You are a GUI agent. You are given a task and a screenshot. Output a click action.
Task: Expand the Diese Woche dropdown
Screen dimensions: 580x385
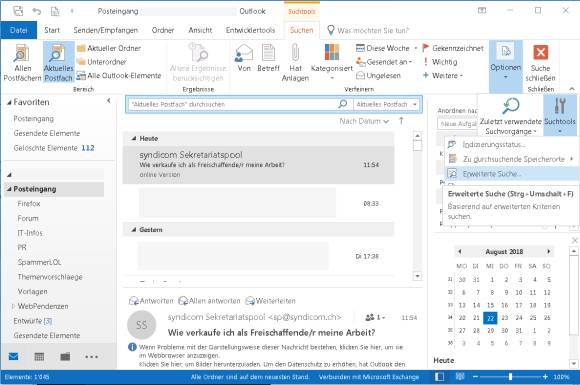[x=416, y=48]
